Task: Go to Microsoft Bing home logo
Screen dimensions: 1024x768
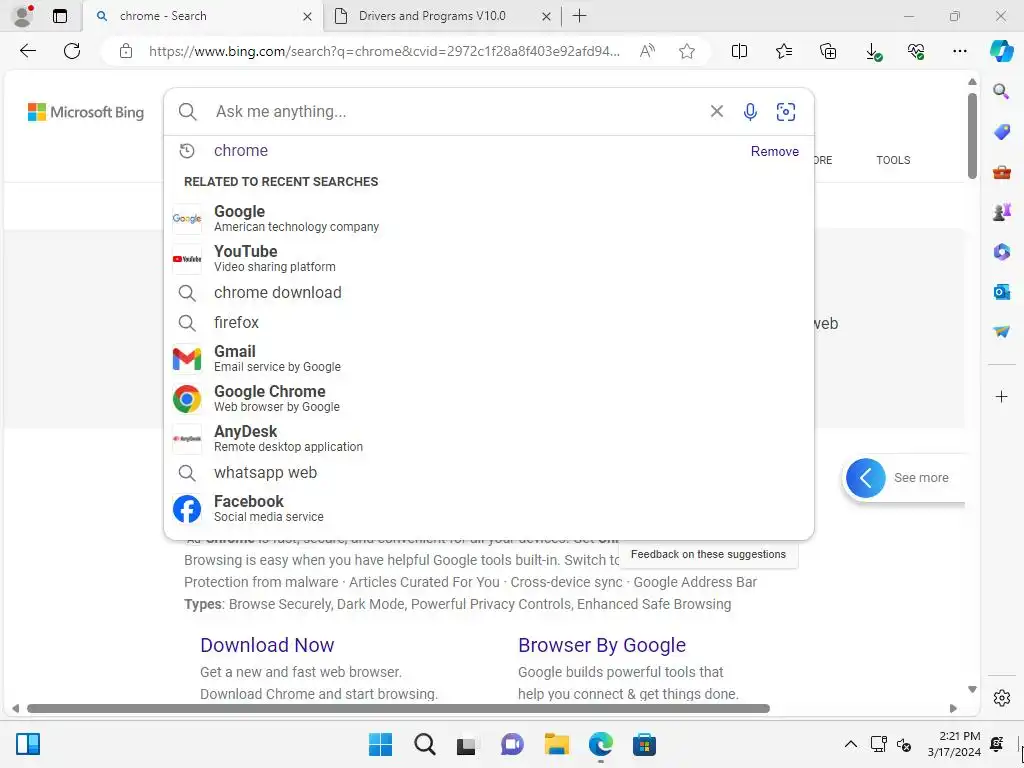Action: [86, 112]
